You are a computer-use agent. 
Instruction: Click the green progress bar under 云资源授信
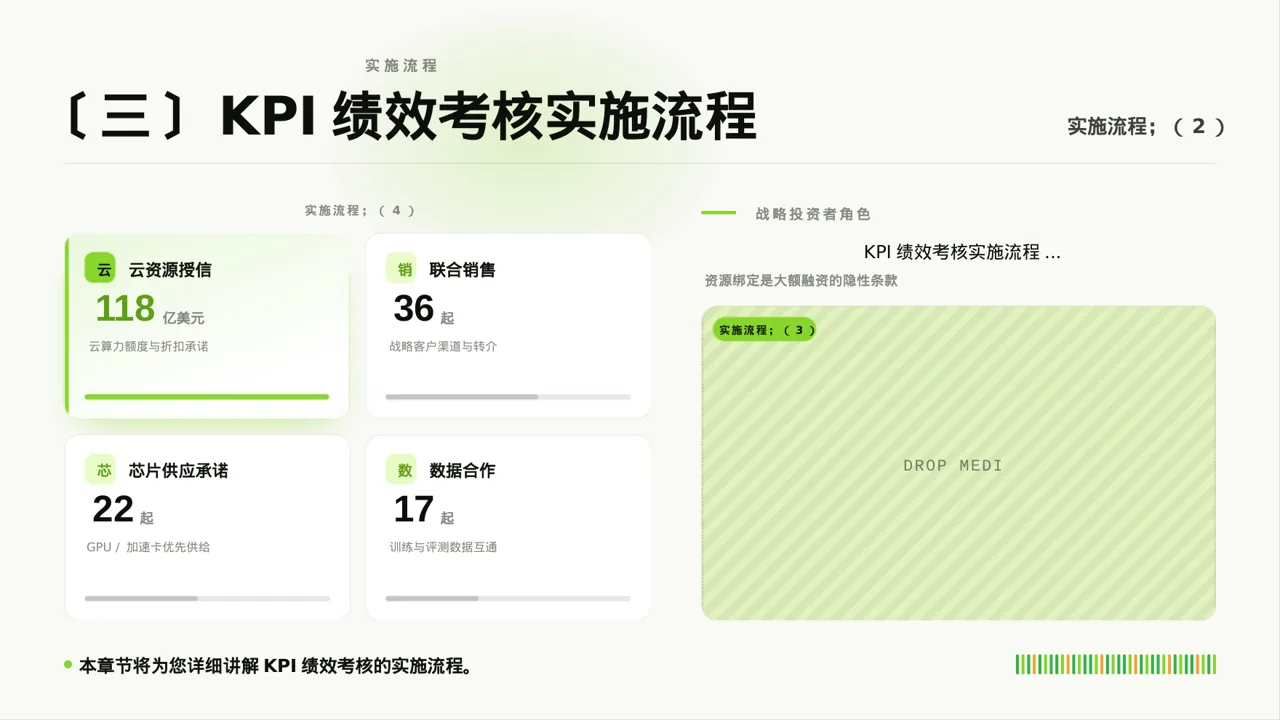[x=207, y=397]
